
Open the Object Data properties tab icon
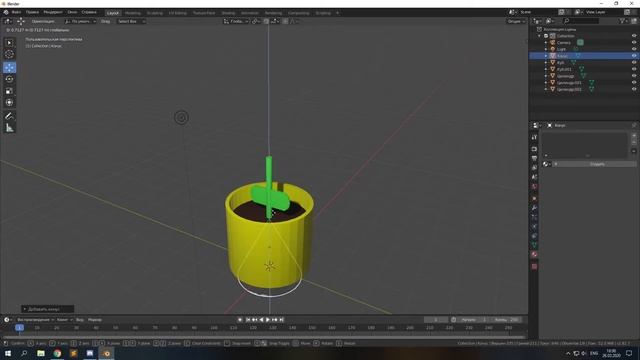pyautogui.click(x=534, y=245)
